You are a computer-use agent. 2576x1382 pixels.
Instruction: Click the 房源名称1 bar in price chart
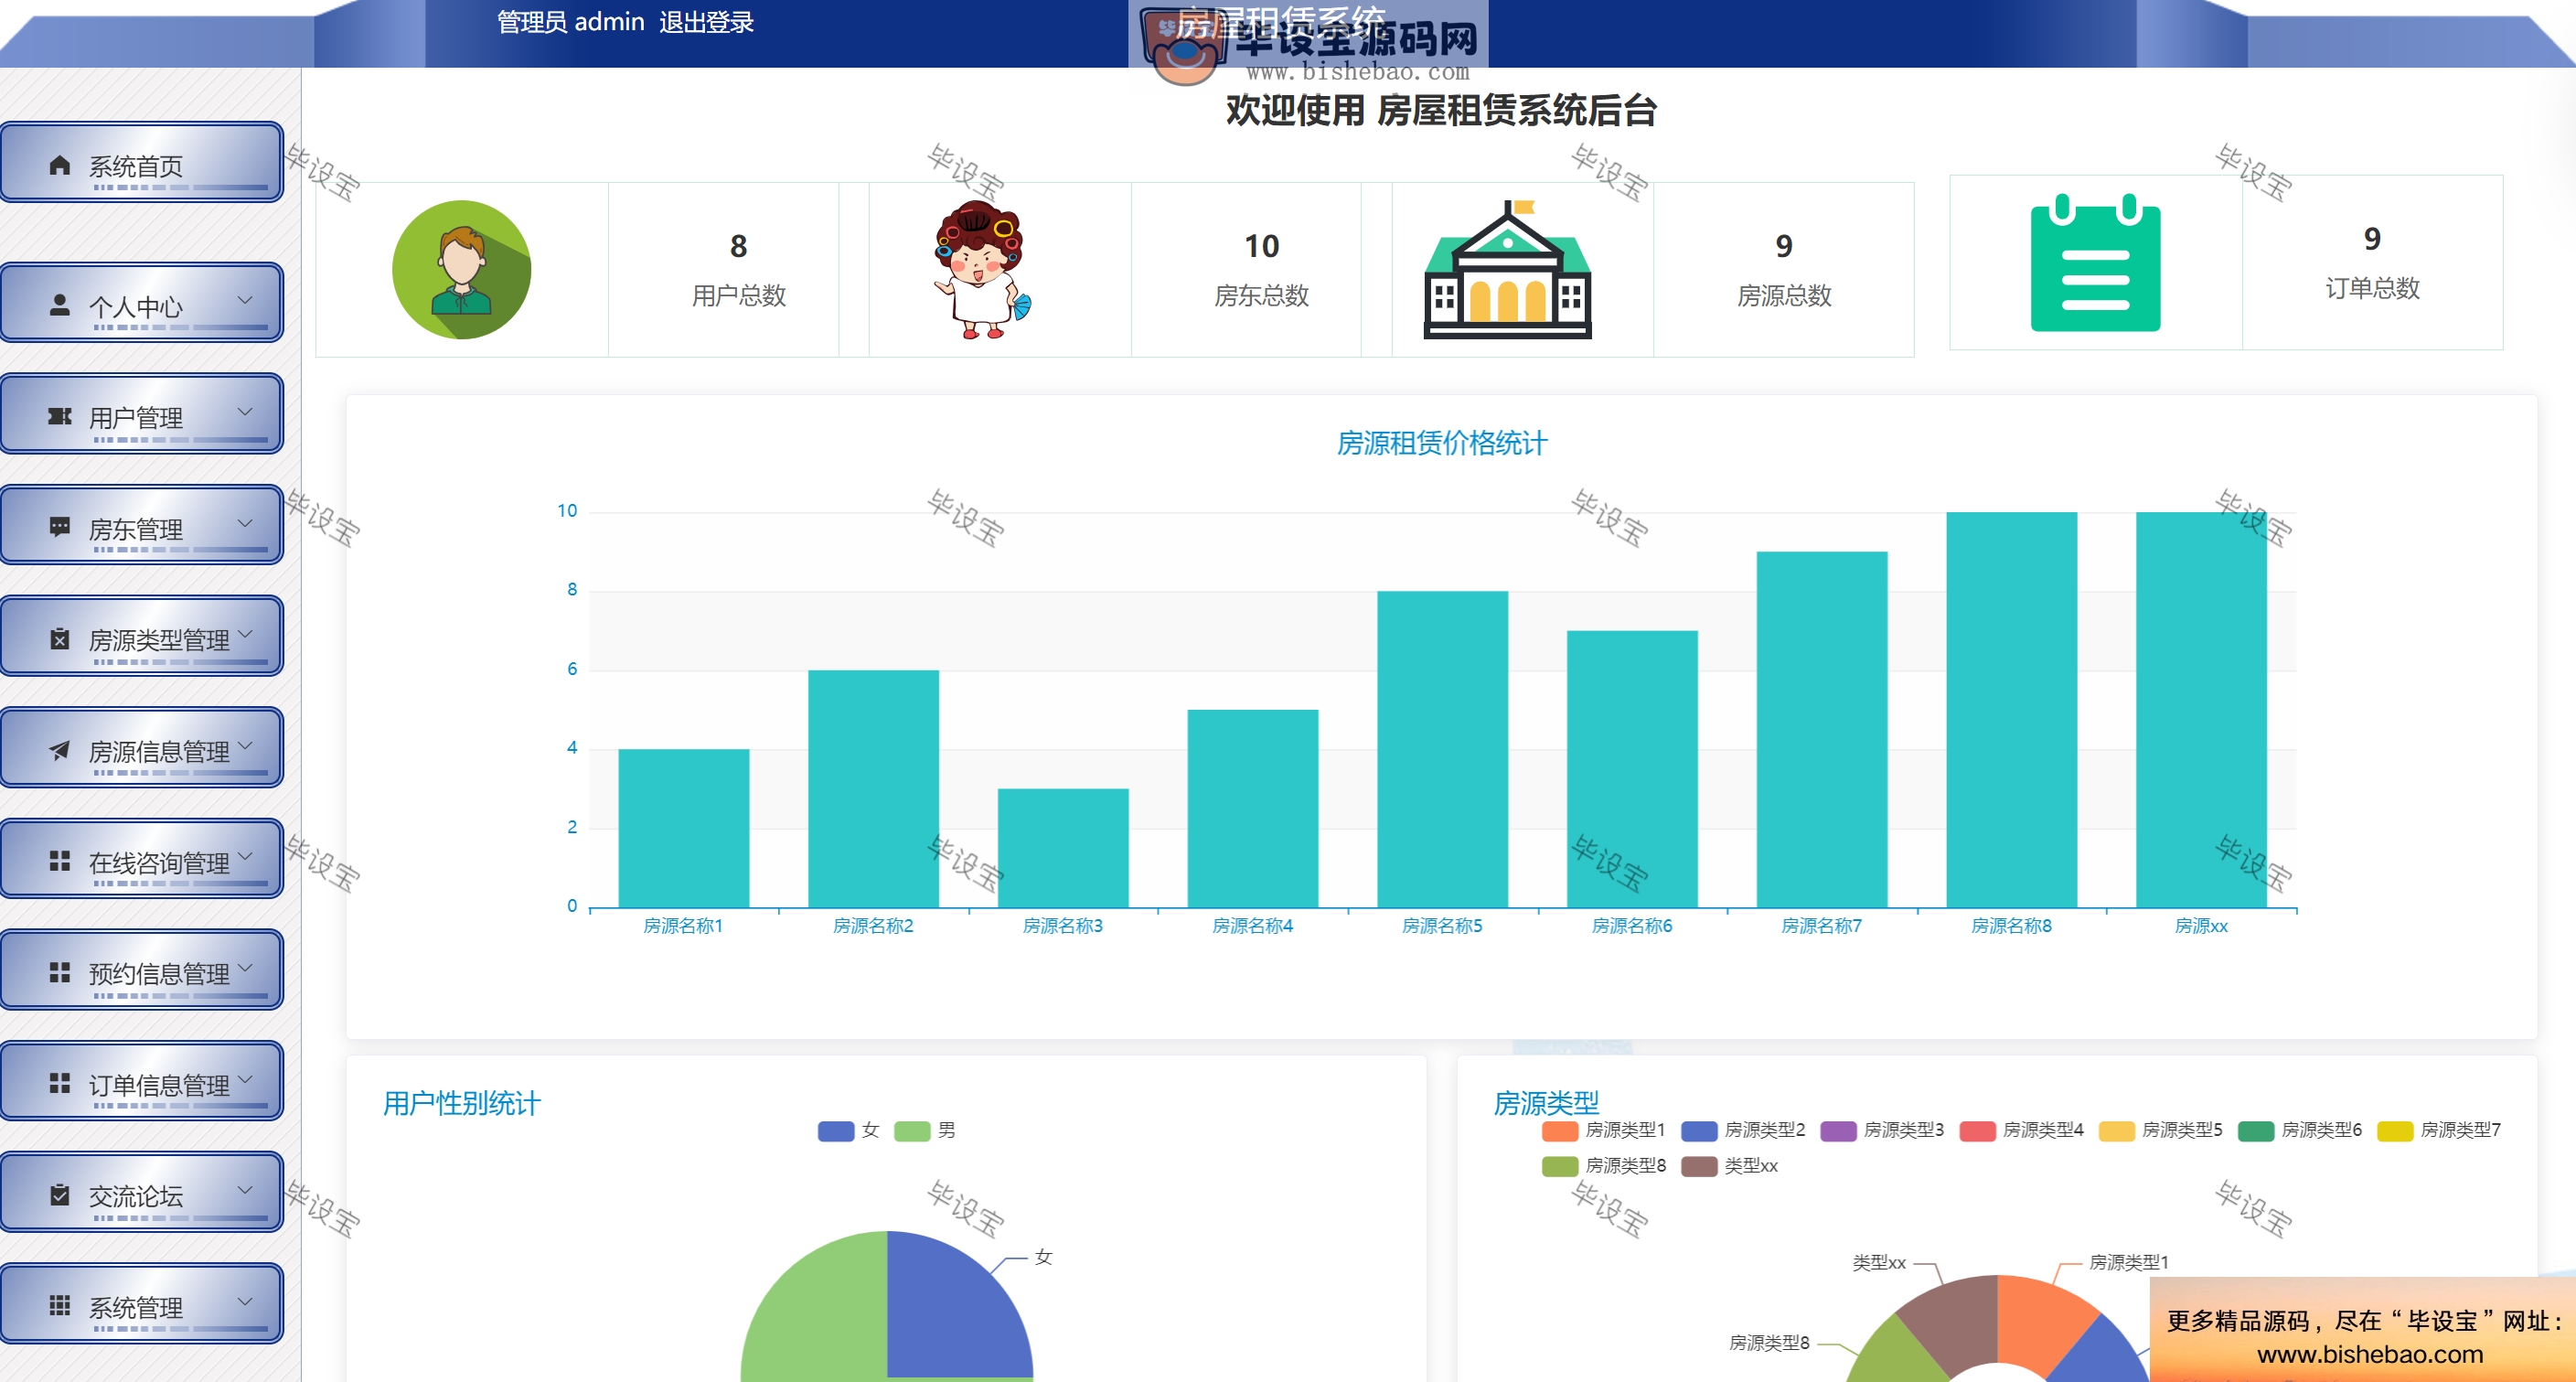[684, 828]
